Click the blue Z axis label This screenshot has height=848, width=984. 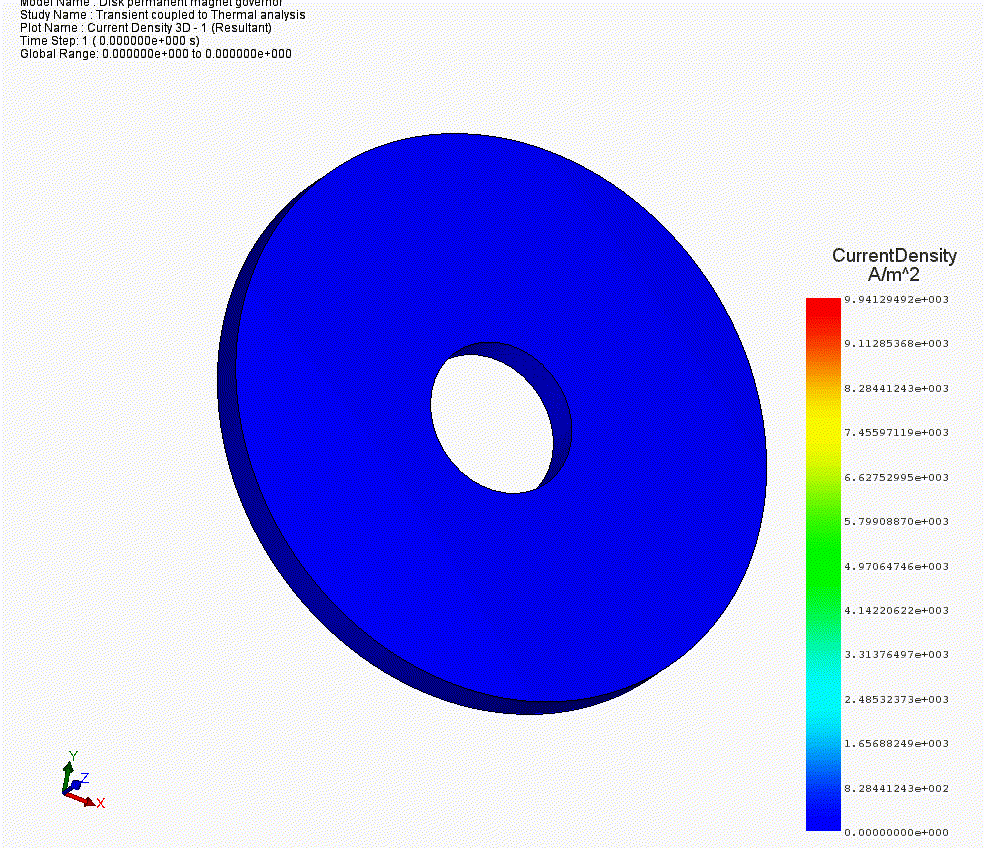(x=85, y=778)
